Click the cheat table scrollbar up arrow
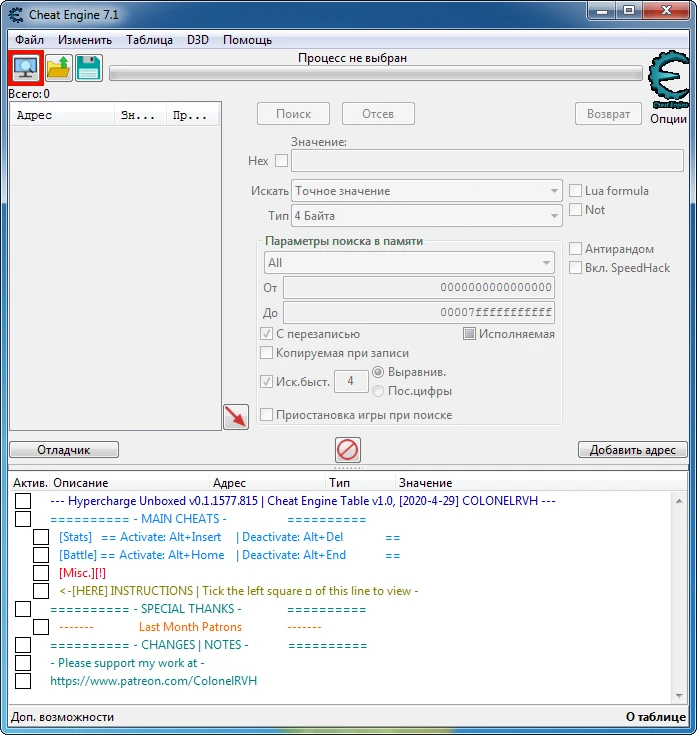697x735 pixels. click(679, 501)
